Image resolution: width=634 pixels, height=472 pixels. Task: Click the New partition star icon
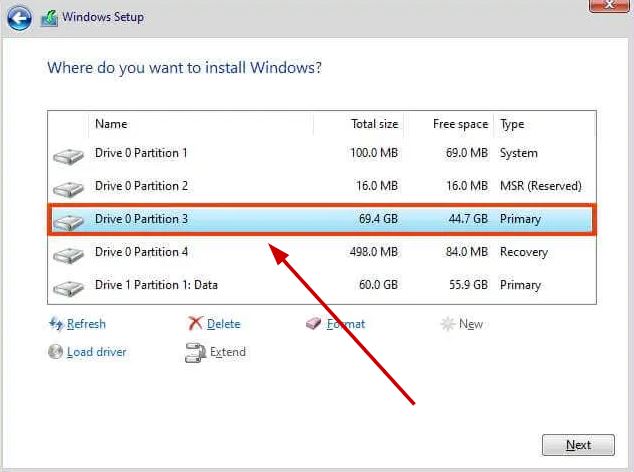tap(447, 324)
